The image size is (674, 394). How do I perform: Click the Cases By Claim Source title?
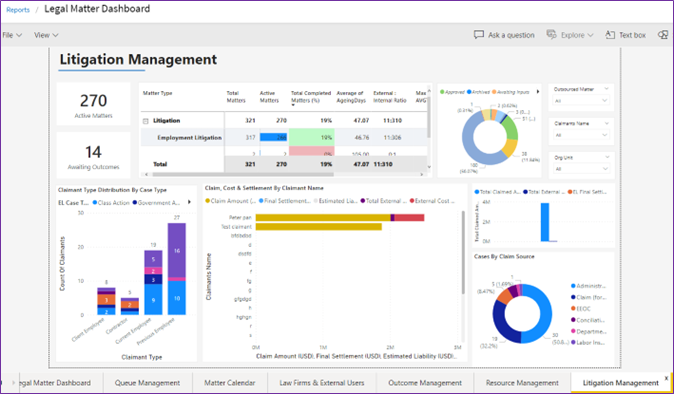pyautogui.click(x=504, y=257)
